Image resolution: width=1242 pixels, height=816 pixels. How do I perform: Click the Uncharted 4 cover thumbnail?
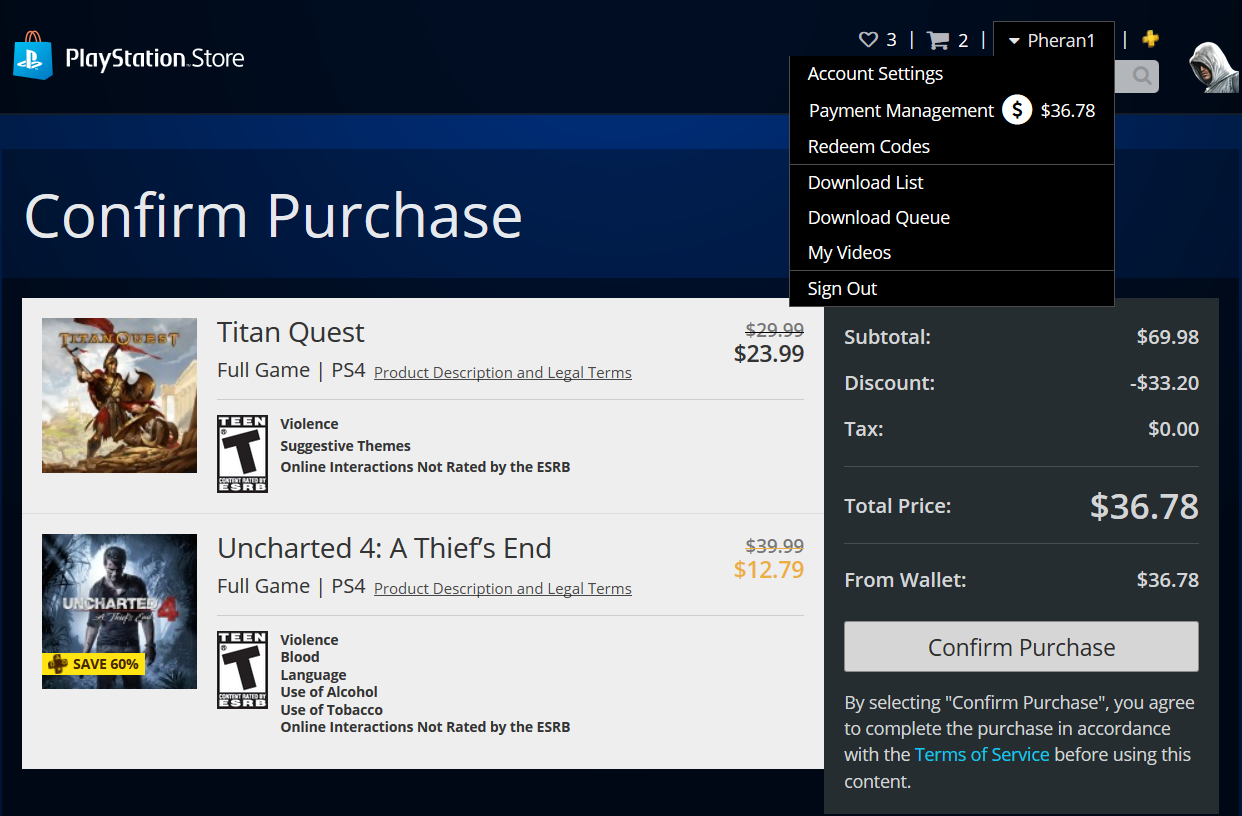tap(119, 611)
